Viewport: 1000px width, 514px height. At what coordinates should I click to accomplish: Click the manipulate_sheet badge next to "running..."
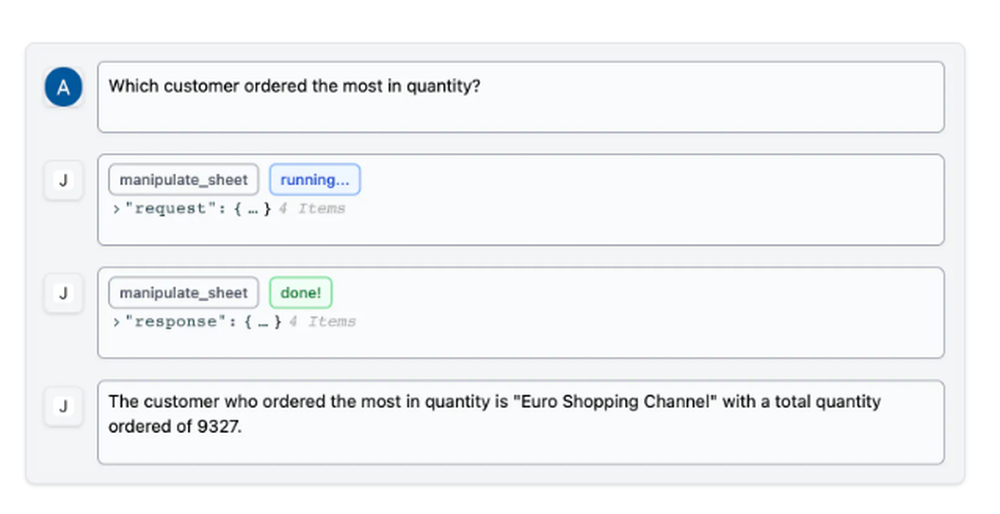183,180
